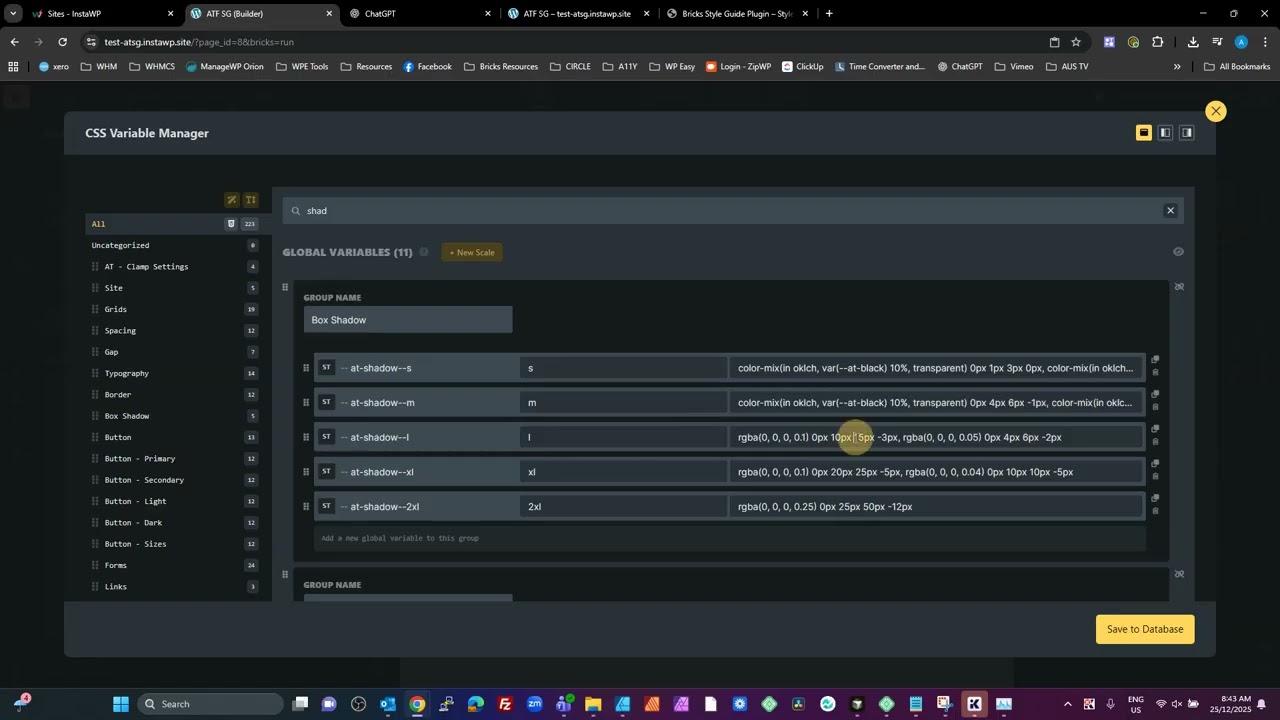
Task: Open the Typography category
Action: pos(127,373)
